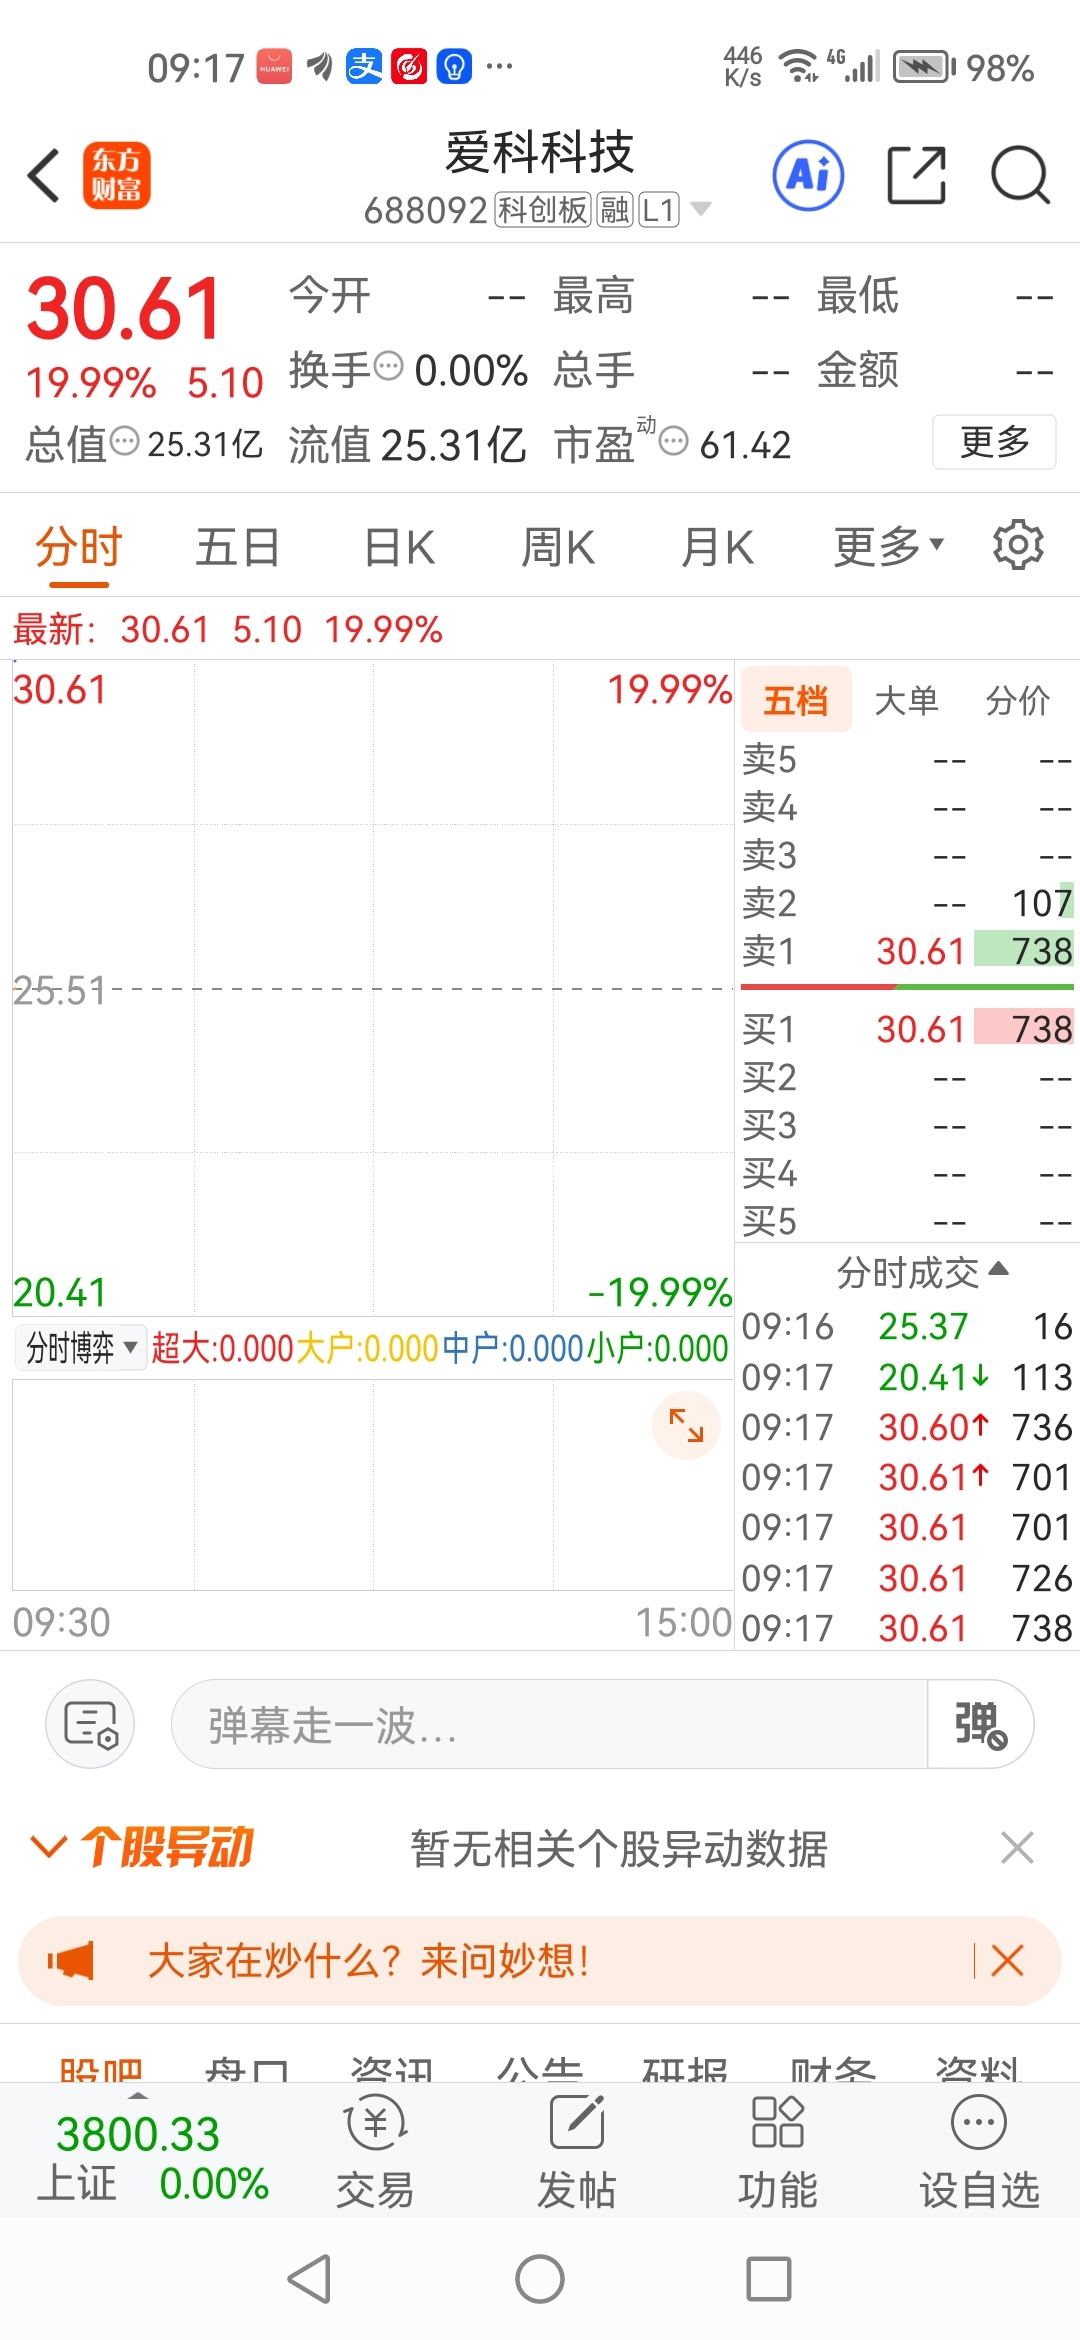Tap Android home navigation button
Screen dimensions: 1080x2340
(540, 2280)
